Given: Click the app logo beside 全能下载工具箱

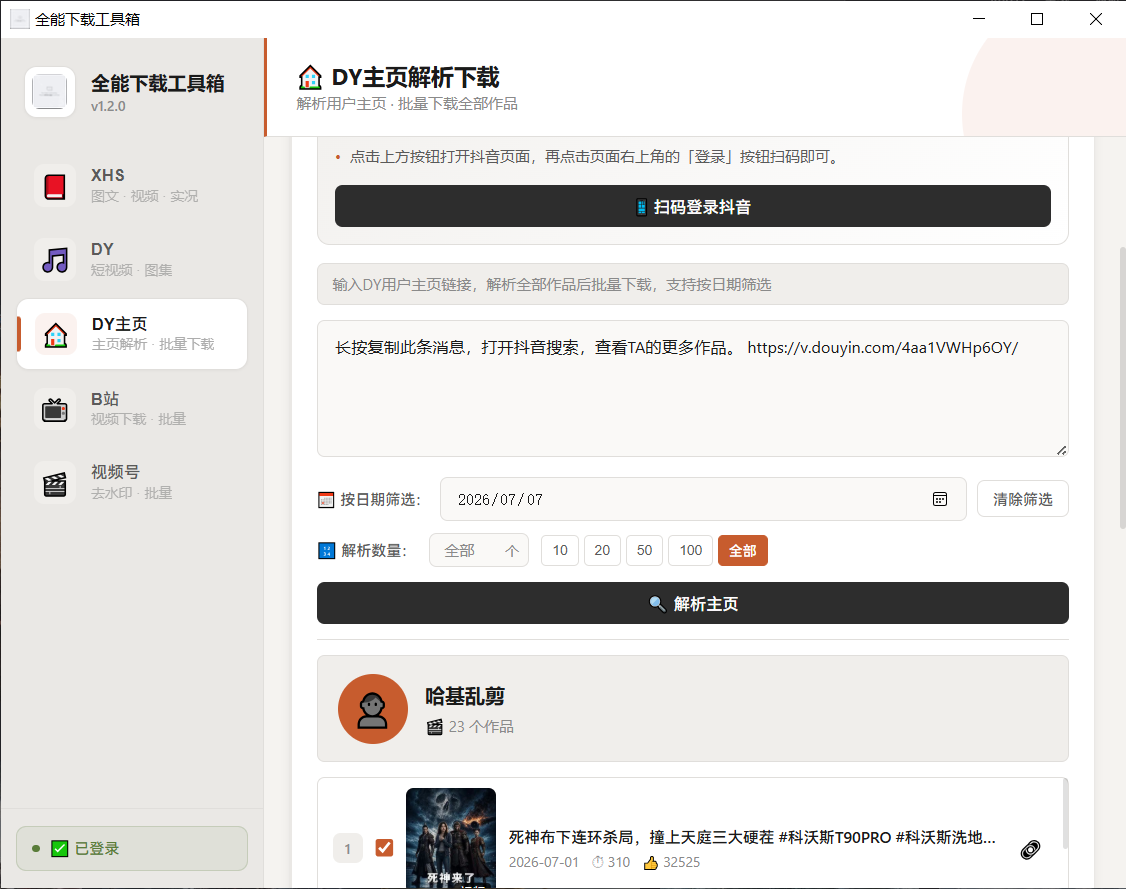Looking at the screenshot, I should [50, 92].
